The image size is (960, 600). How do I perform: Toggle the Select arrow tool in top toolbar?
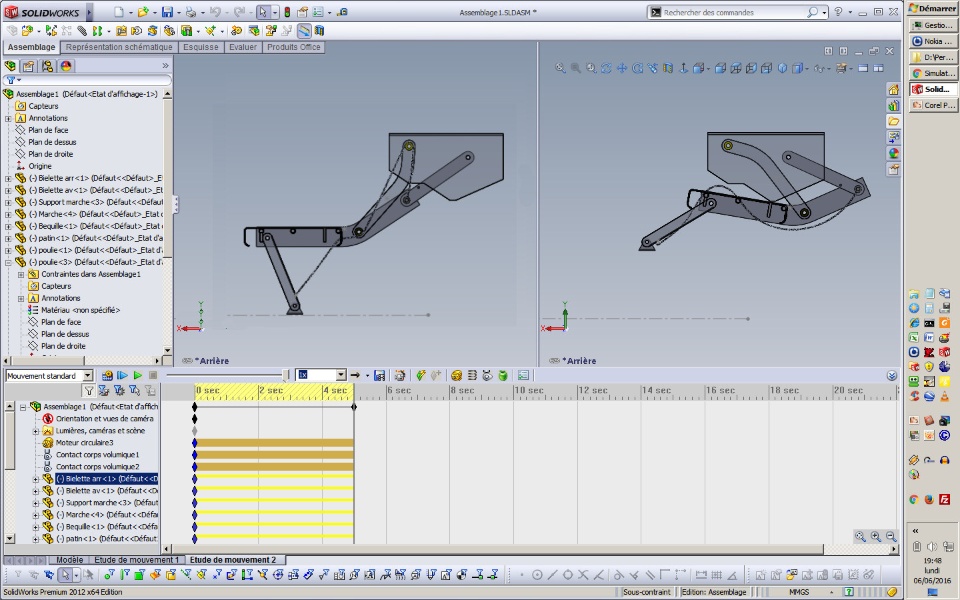pos(263,12)
